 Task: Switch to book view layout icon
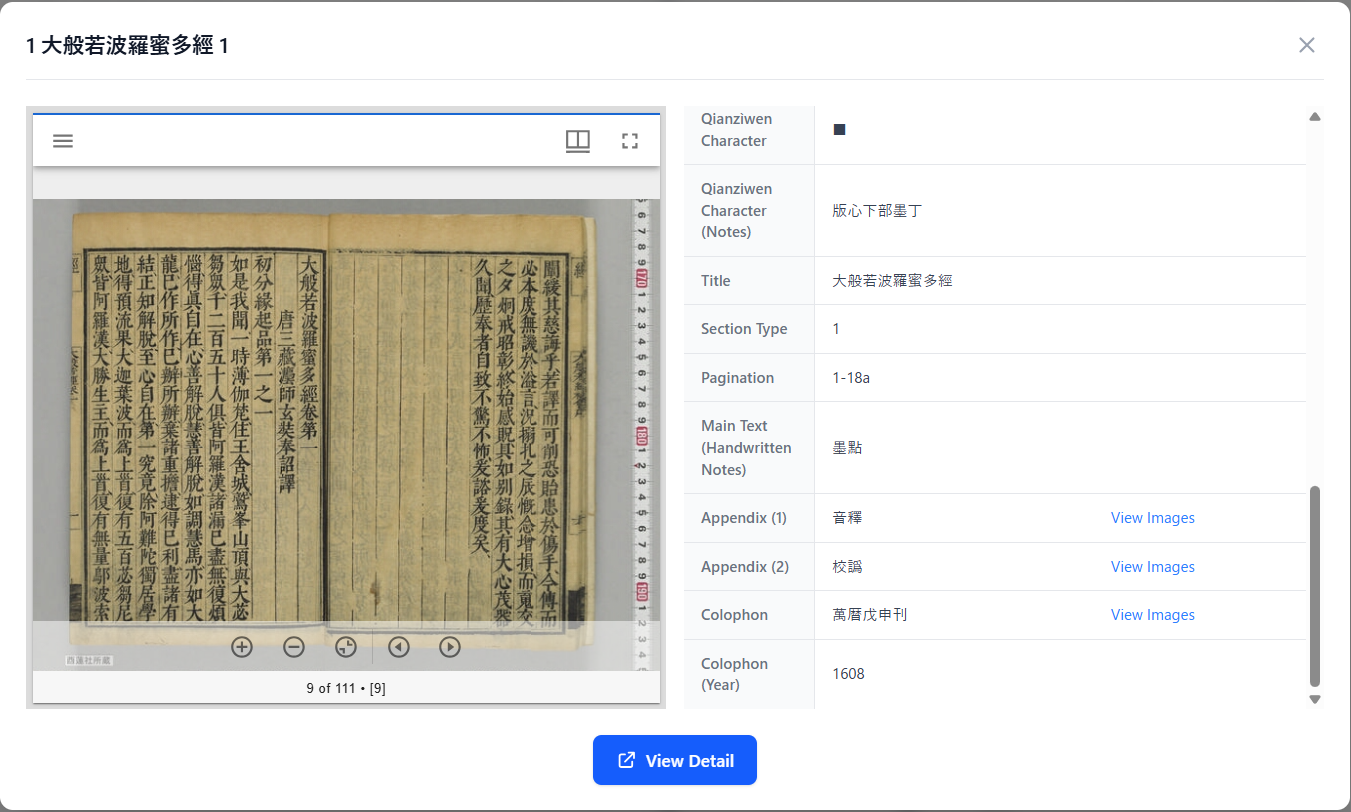click(x=577, y=141)
